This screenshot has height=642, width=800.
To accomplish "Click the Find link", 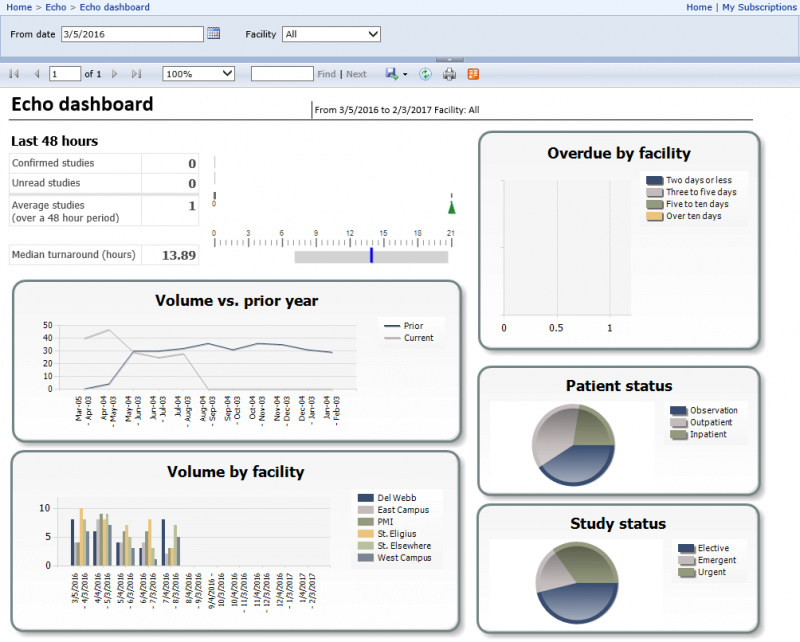I will click(x=328, y=73).
